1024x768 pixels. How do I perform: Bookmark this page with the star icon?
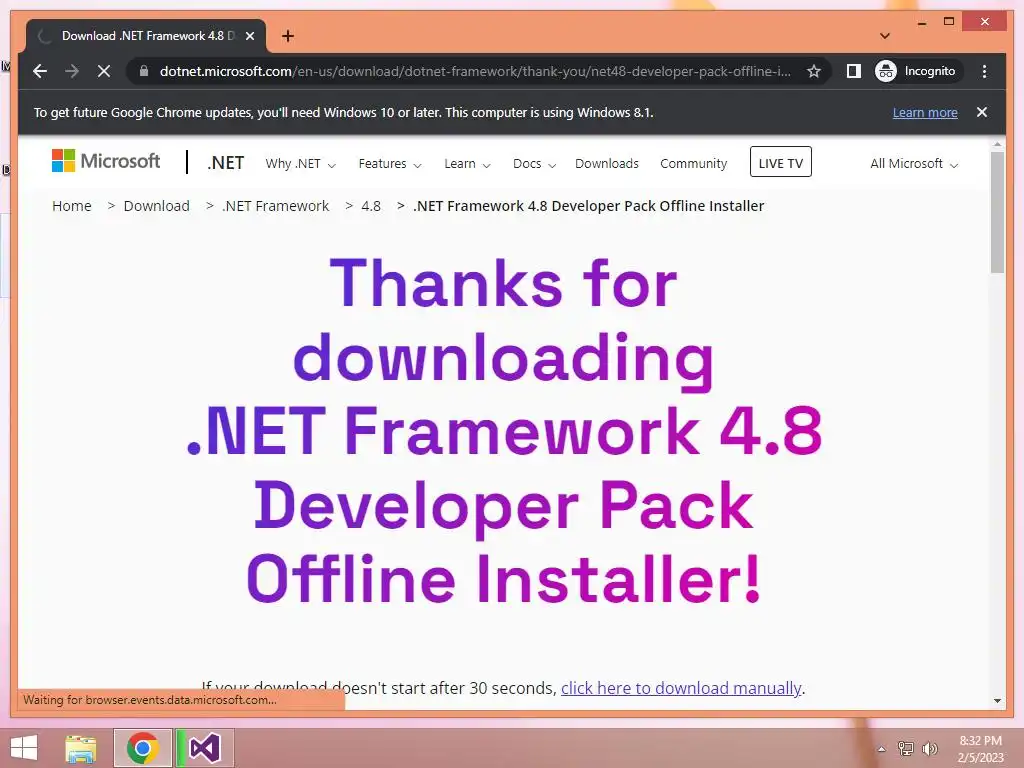point(813,71)
